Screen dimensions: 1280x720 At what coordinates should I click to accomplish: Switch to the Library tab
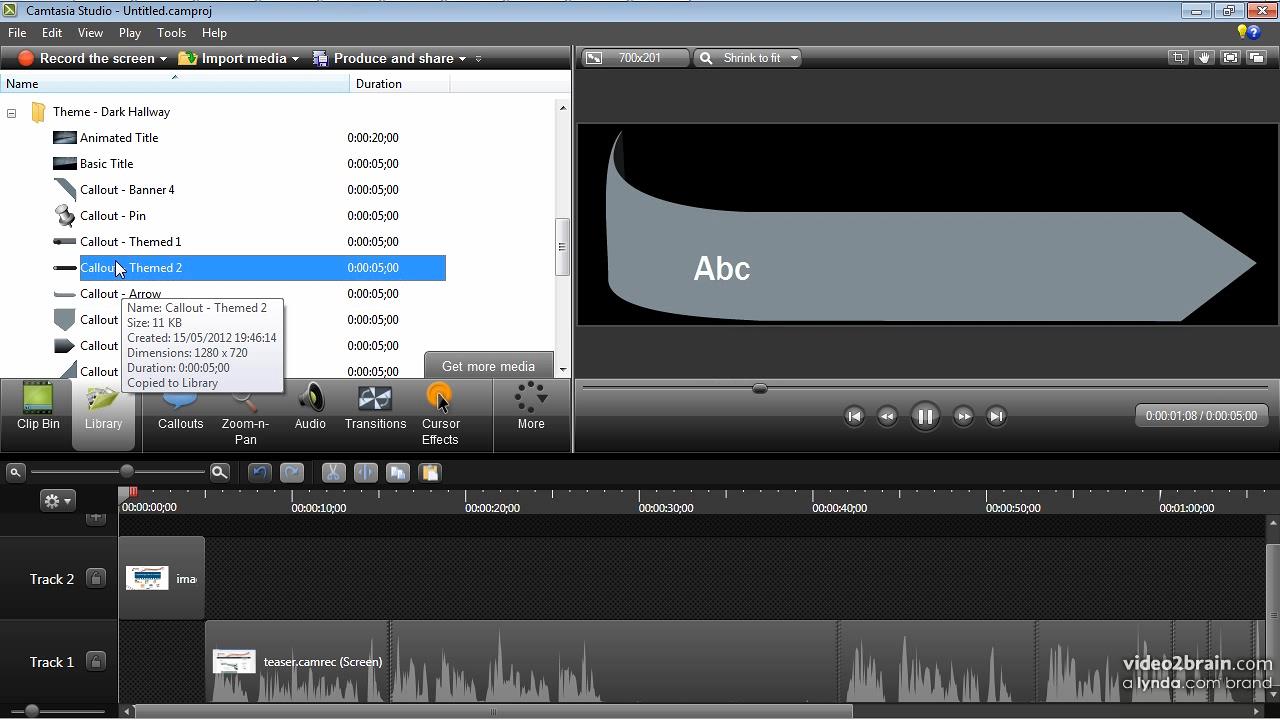click(103, 415)
